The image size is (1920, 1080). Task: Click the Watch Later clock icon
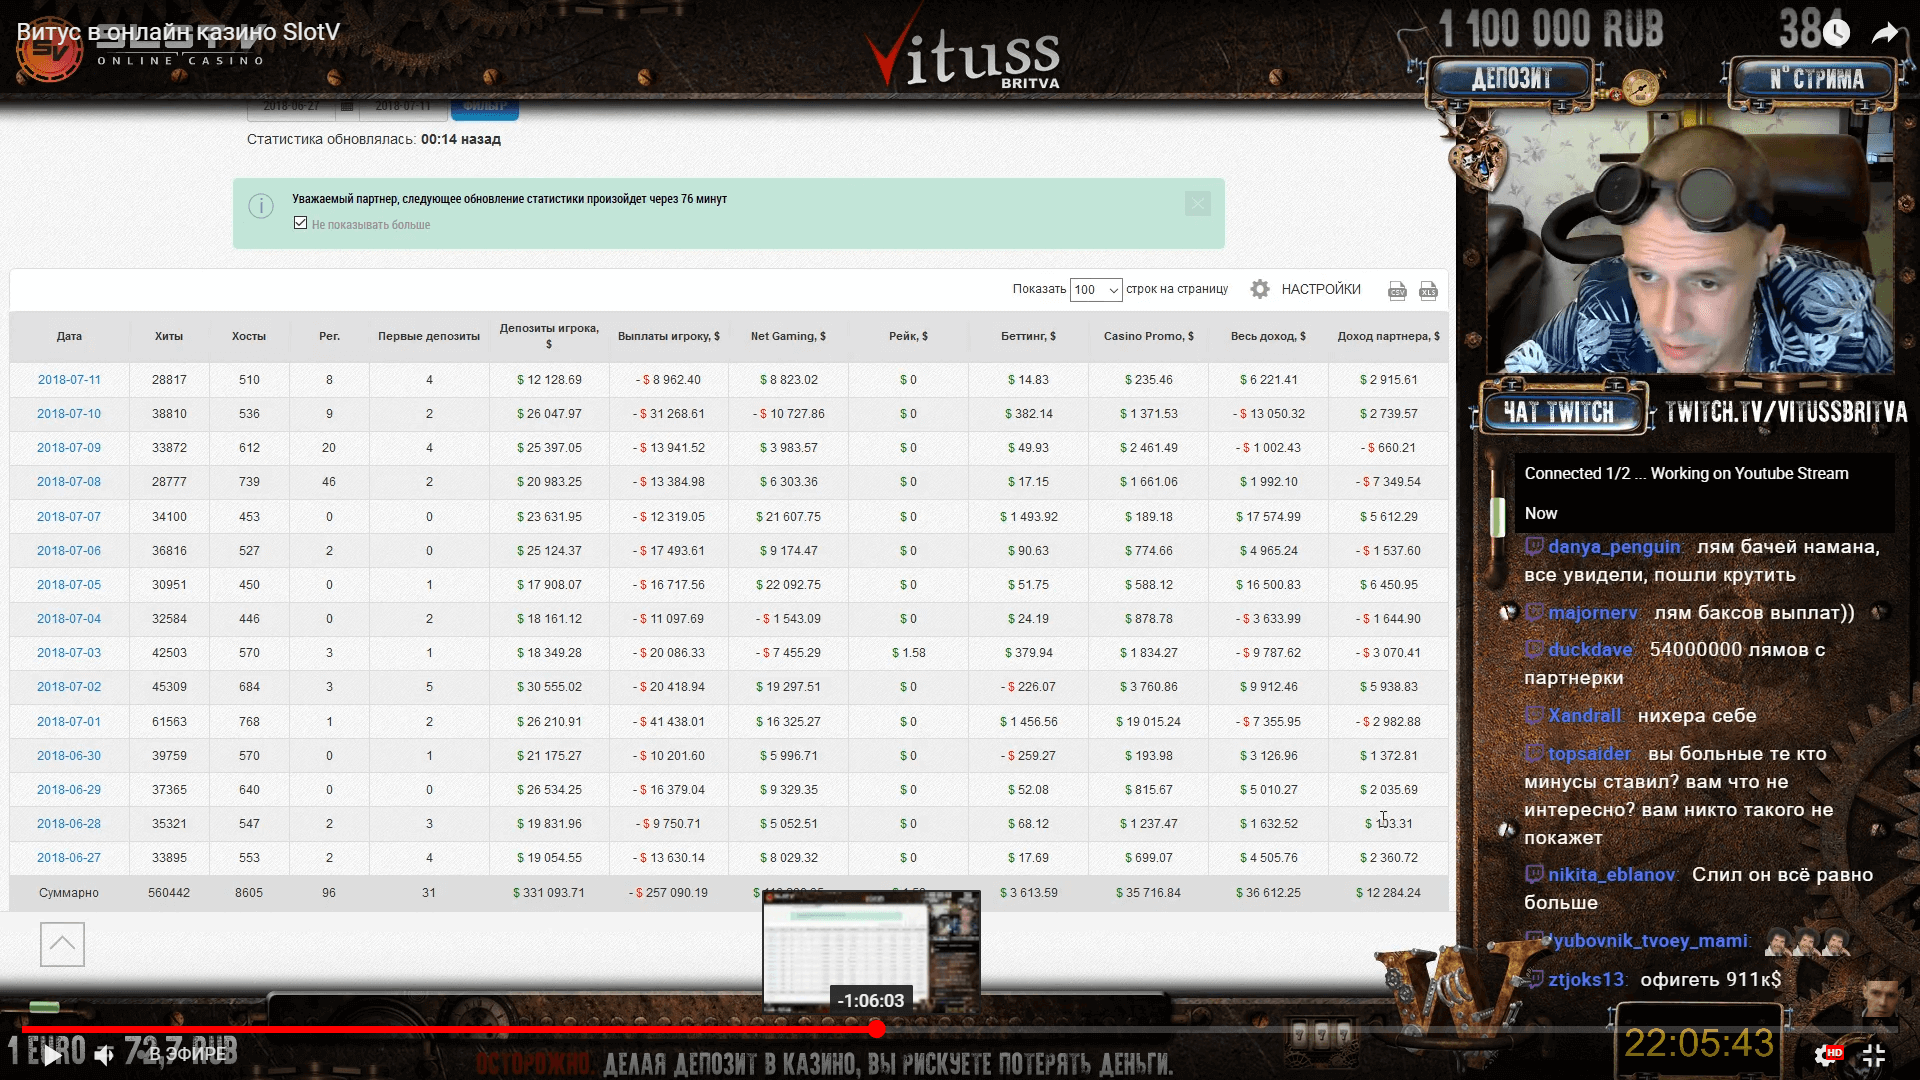[1836, 34]
